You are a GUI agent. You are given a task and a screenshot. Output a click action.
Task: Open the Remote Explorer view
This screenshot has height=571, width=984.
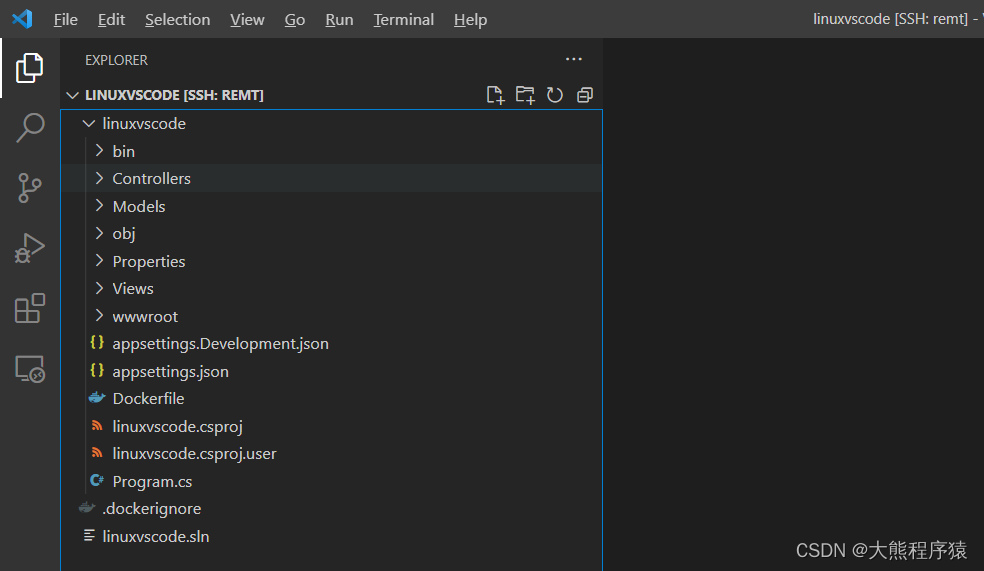click(29, 369)
